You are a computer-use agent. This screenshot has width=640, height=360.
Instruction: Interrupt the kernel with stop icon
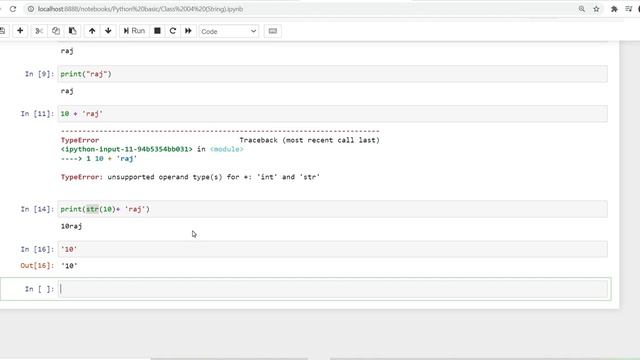(157, 31)
